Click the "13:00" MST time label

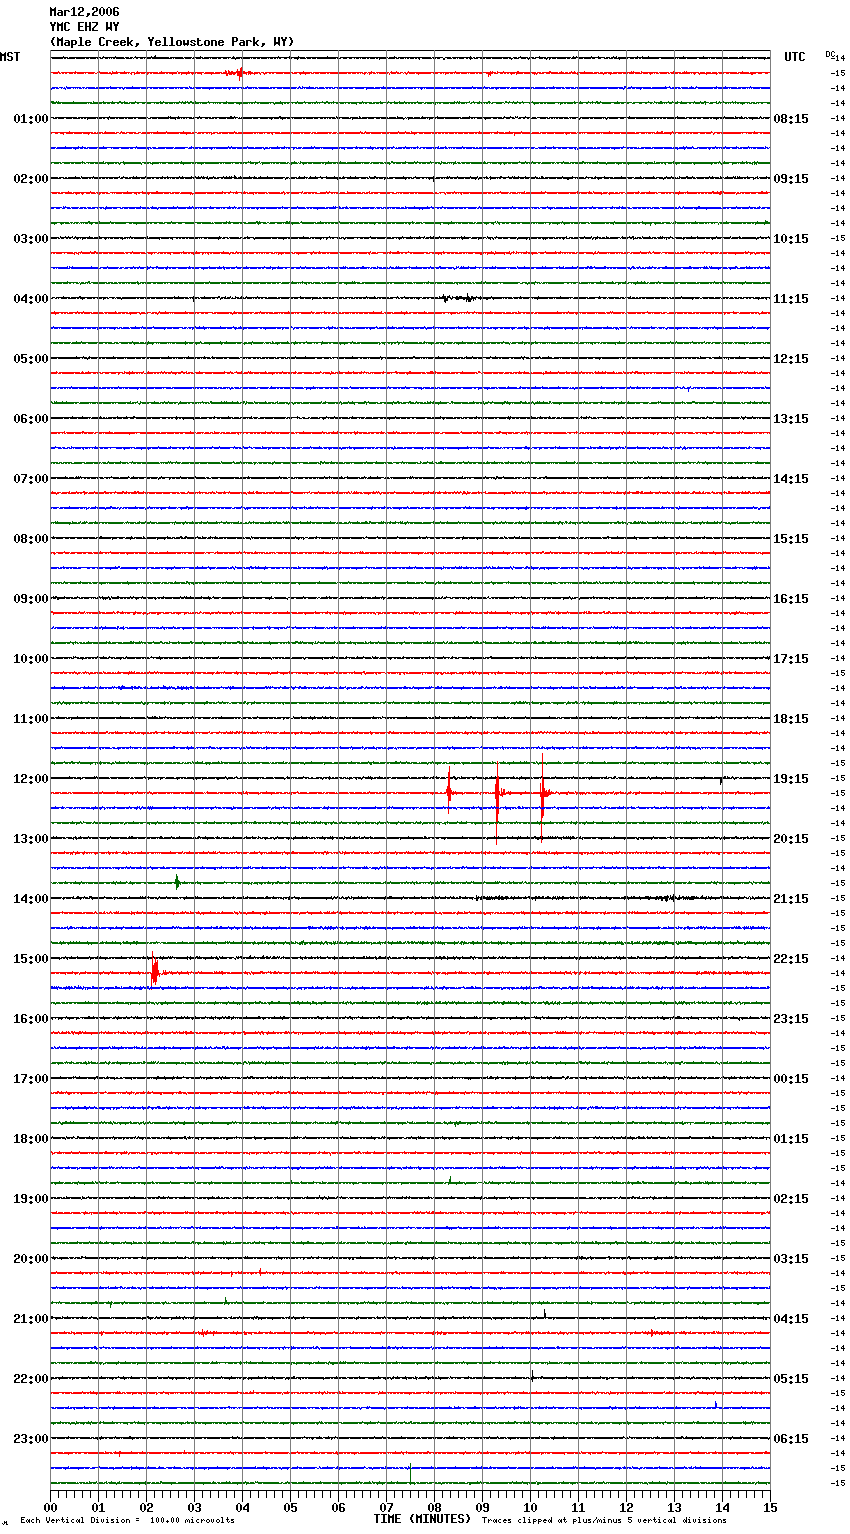[x=30, y=839]
